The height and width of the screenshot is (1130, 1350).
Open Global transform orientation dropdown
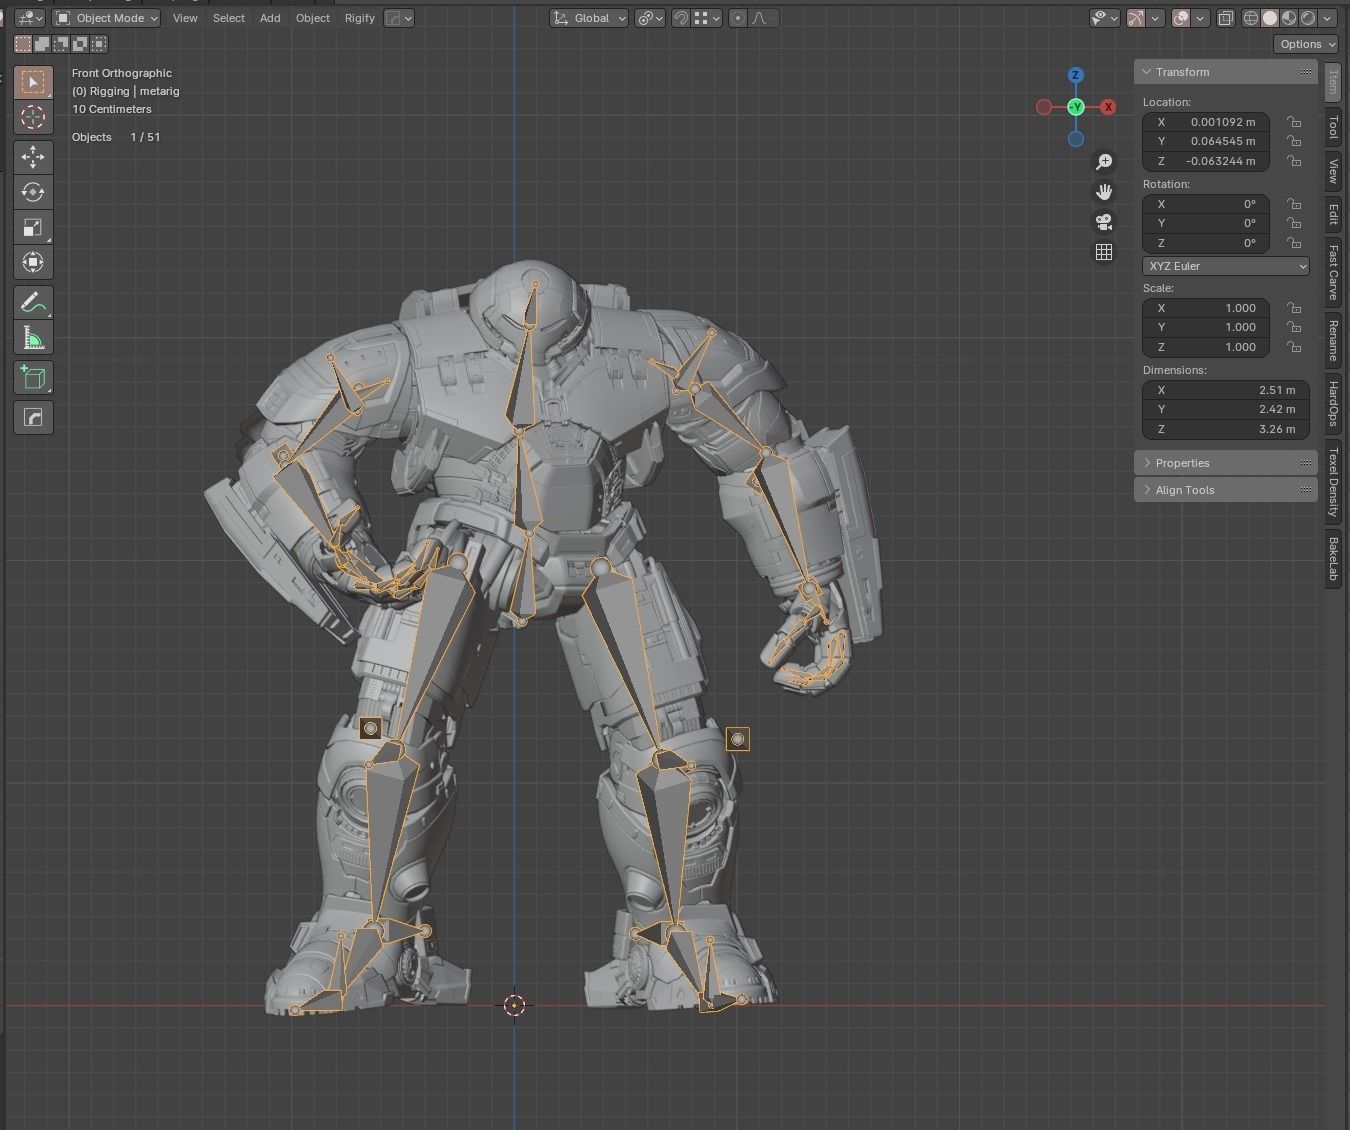[x=589, y=18]
